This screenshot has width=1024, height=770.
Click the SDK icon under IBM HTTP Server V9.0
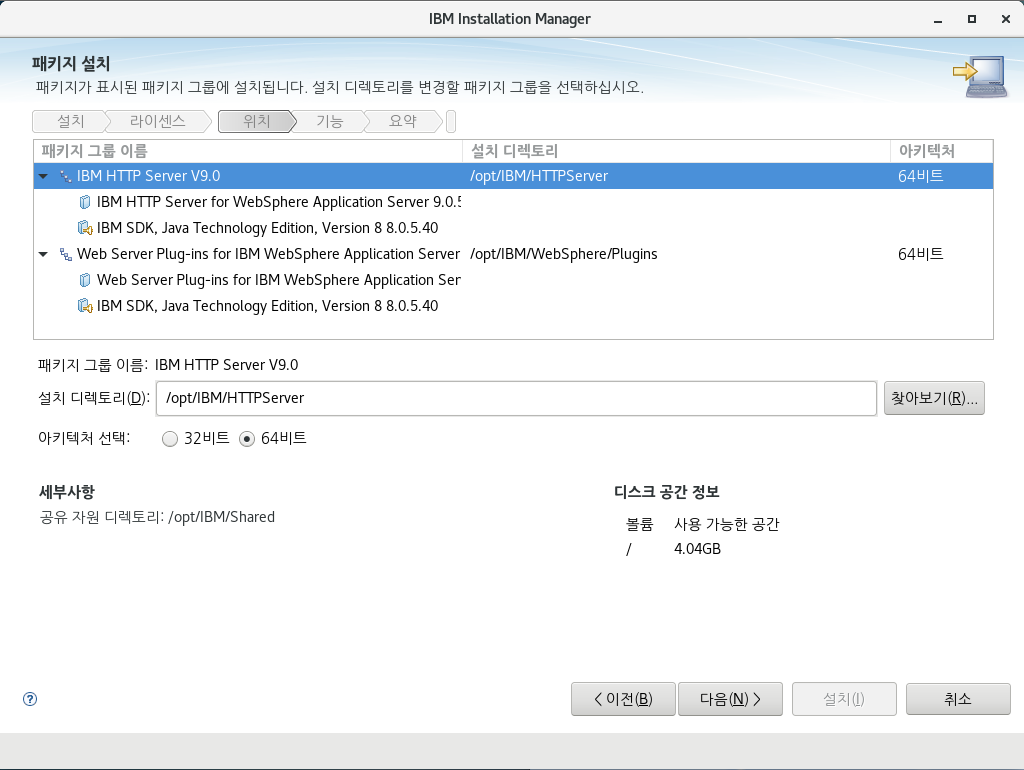coord(85,228)
